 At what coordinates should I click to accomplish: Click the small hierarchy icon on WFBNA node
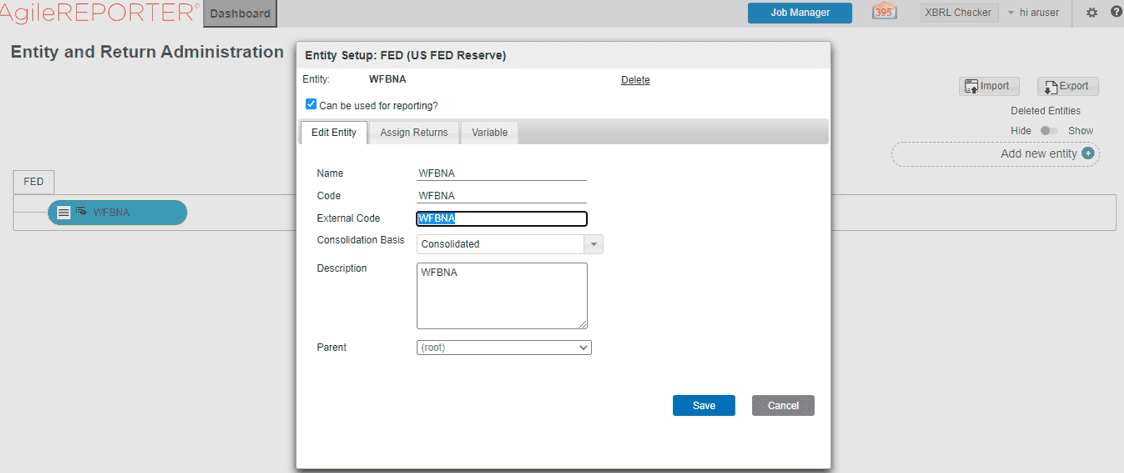click(80, 211)
